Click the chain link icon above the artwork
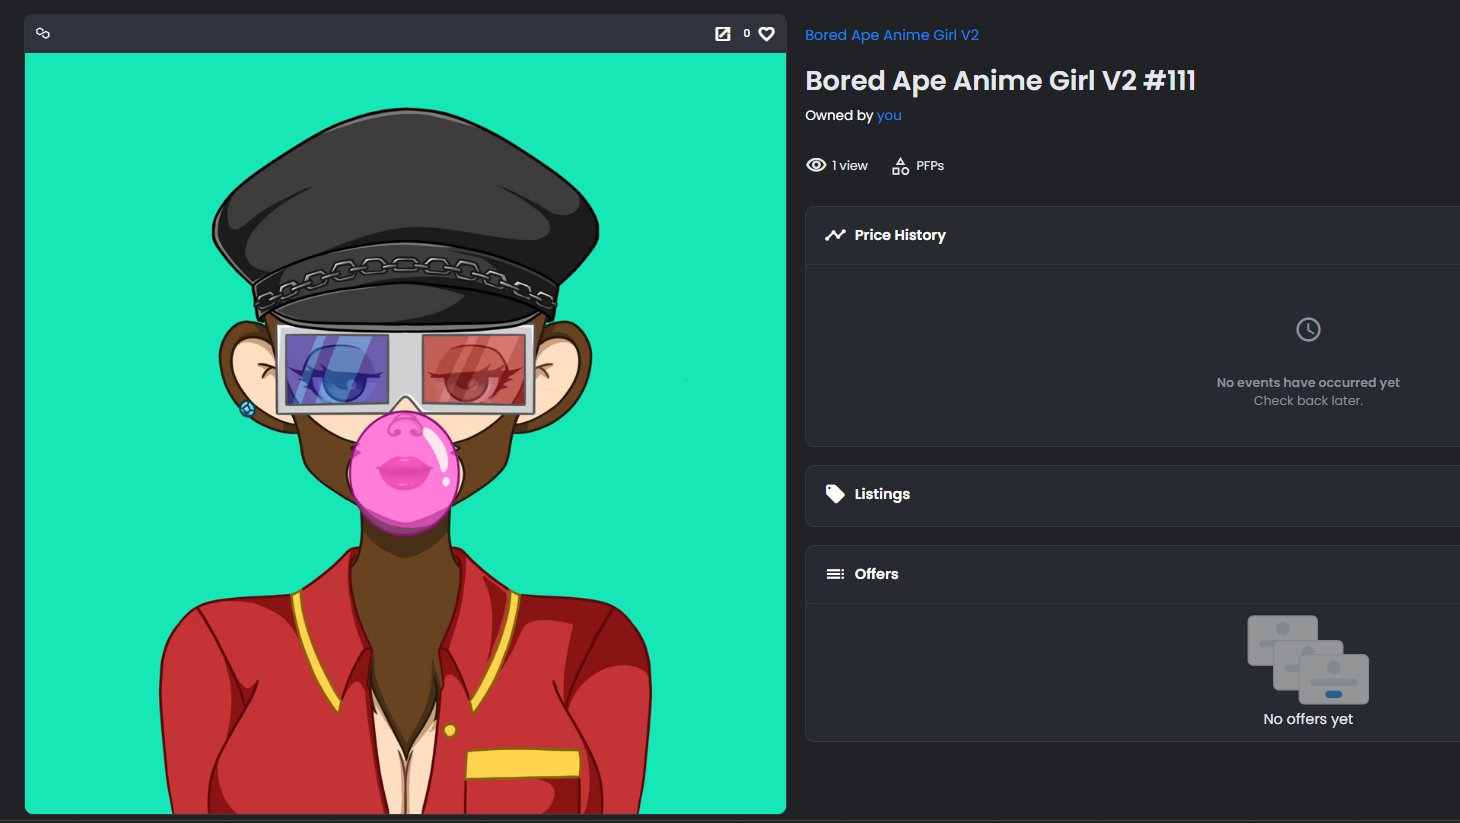Image resolution: width=1460 pixels, height=823 pixels. tap(43, 33)
